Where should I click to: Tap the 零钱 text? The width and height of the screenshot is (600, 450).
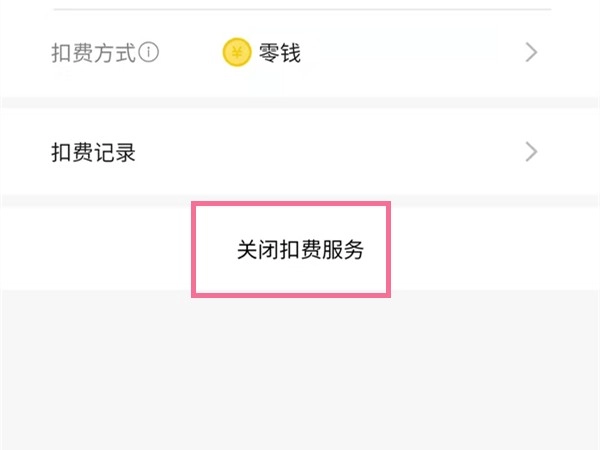[x=280, y=53]
